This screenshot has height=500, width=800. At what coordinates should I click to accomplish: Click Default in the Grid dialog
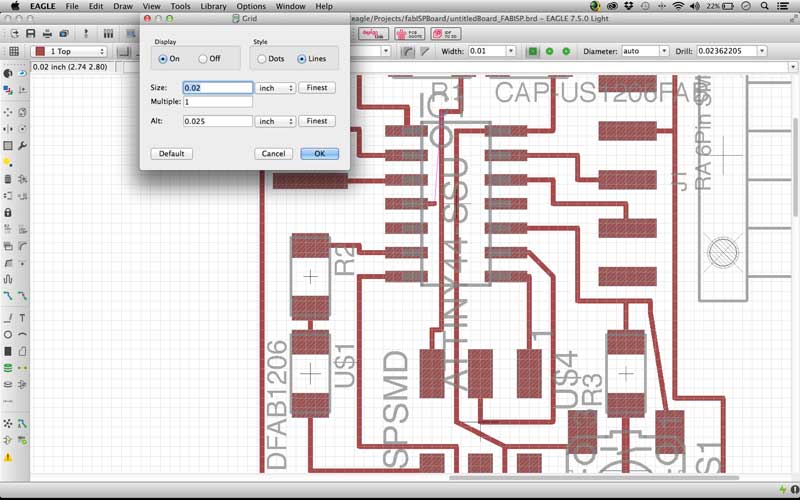click(x=171, y=154)
